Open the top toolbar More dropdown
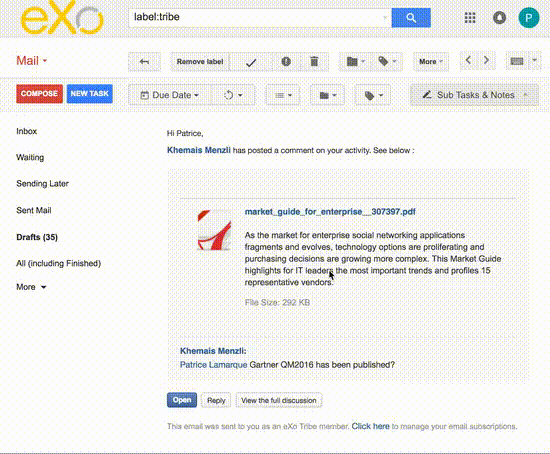 pos(431,62)
